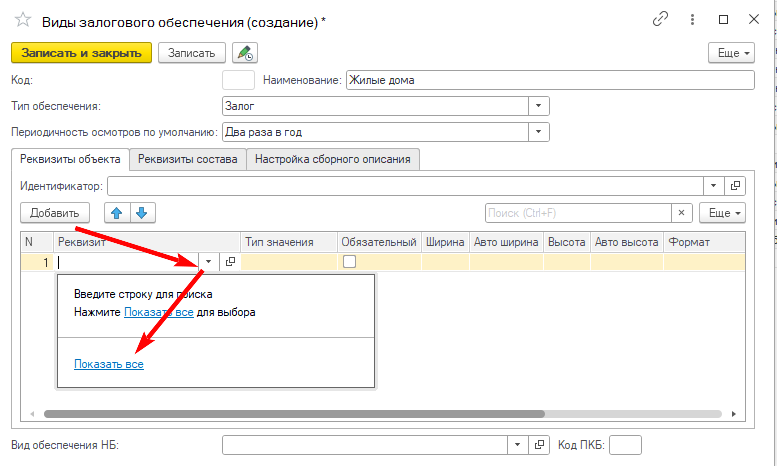This screenshot has width=777, height=466.
Task: Click the Добавить button
Action: [55, 213]
